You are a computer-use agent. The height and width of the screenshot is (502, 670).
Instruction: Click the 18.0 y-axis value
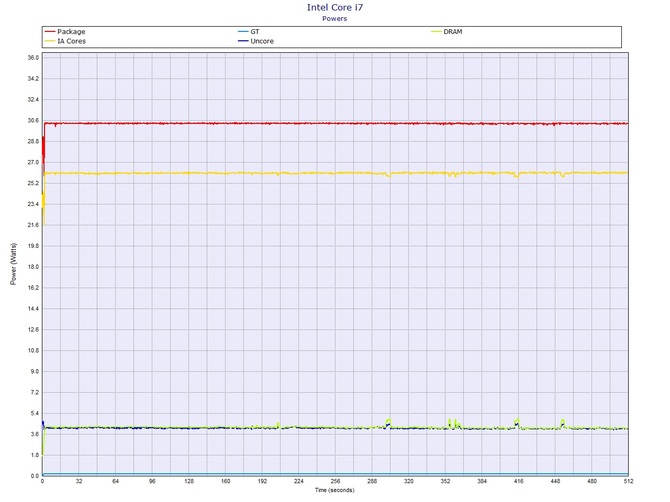pos(33,267)
